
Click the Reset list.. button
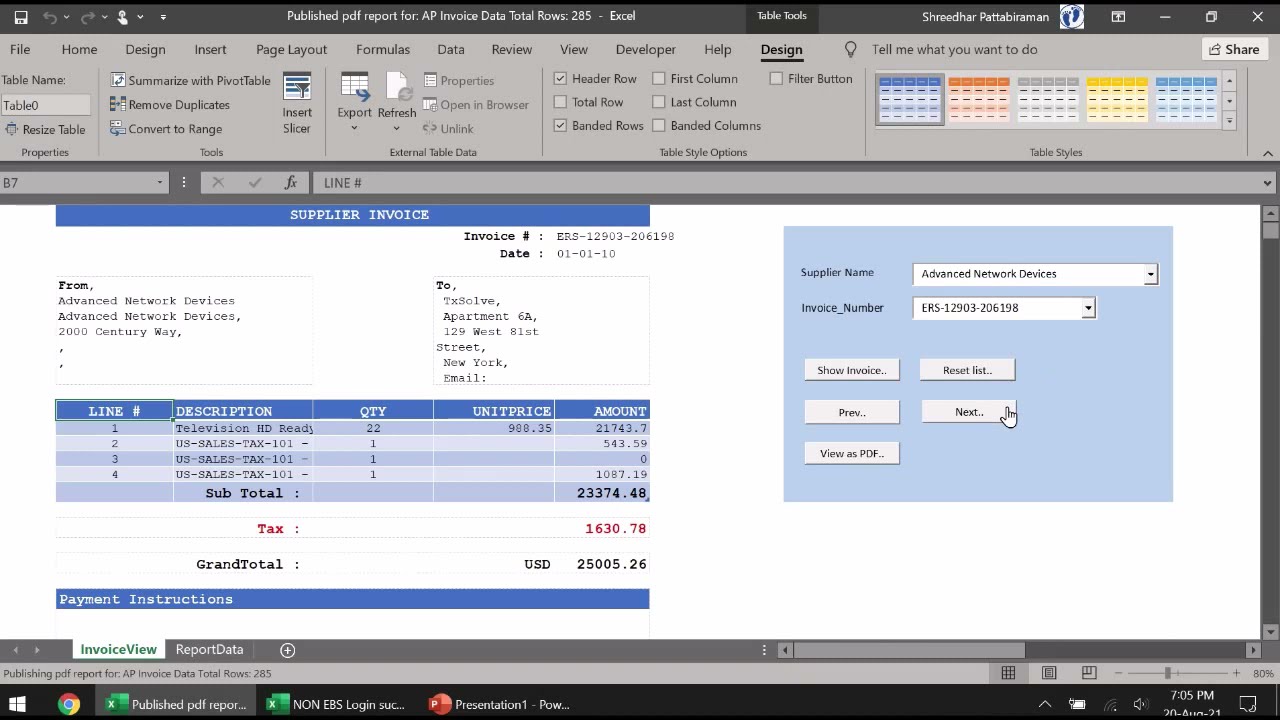tap(967, 371)
